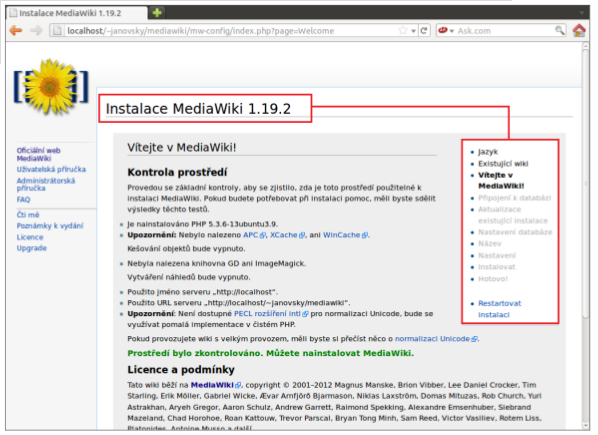The image size is (598, 435).
Task: Bookmark the page with the star icon
Action: point(403,30)
